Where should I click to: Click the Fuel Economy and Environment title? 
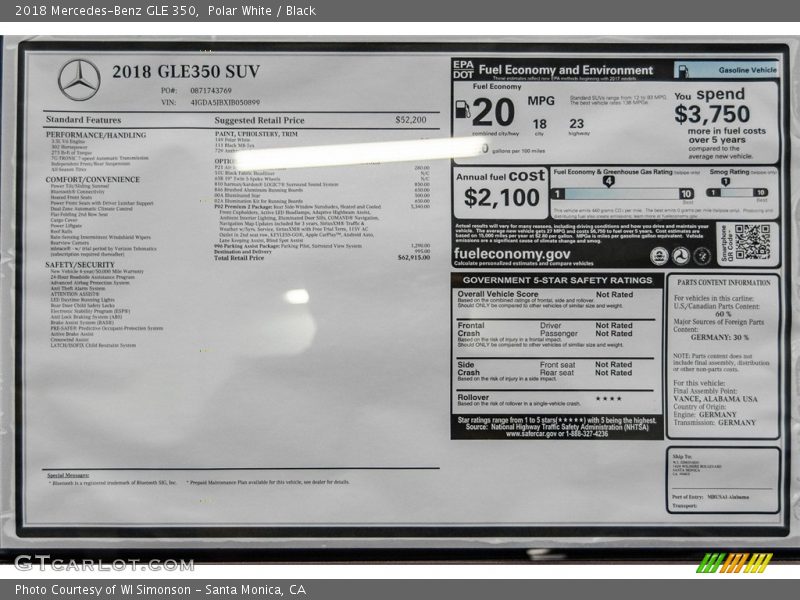point(565,70)
